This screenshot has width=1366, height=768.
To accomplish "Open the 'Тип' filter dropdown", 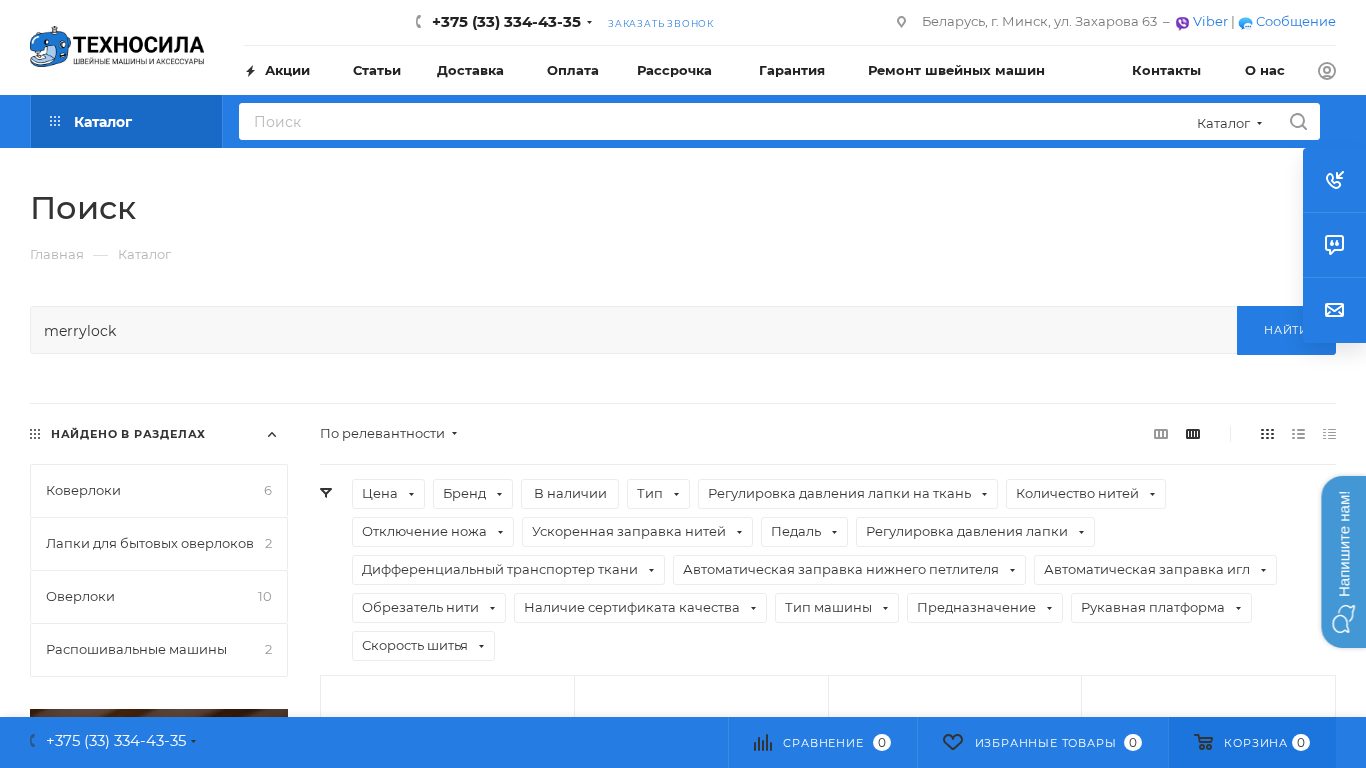I will coord(658,494).
